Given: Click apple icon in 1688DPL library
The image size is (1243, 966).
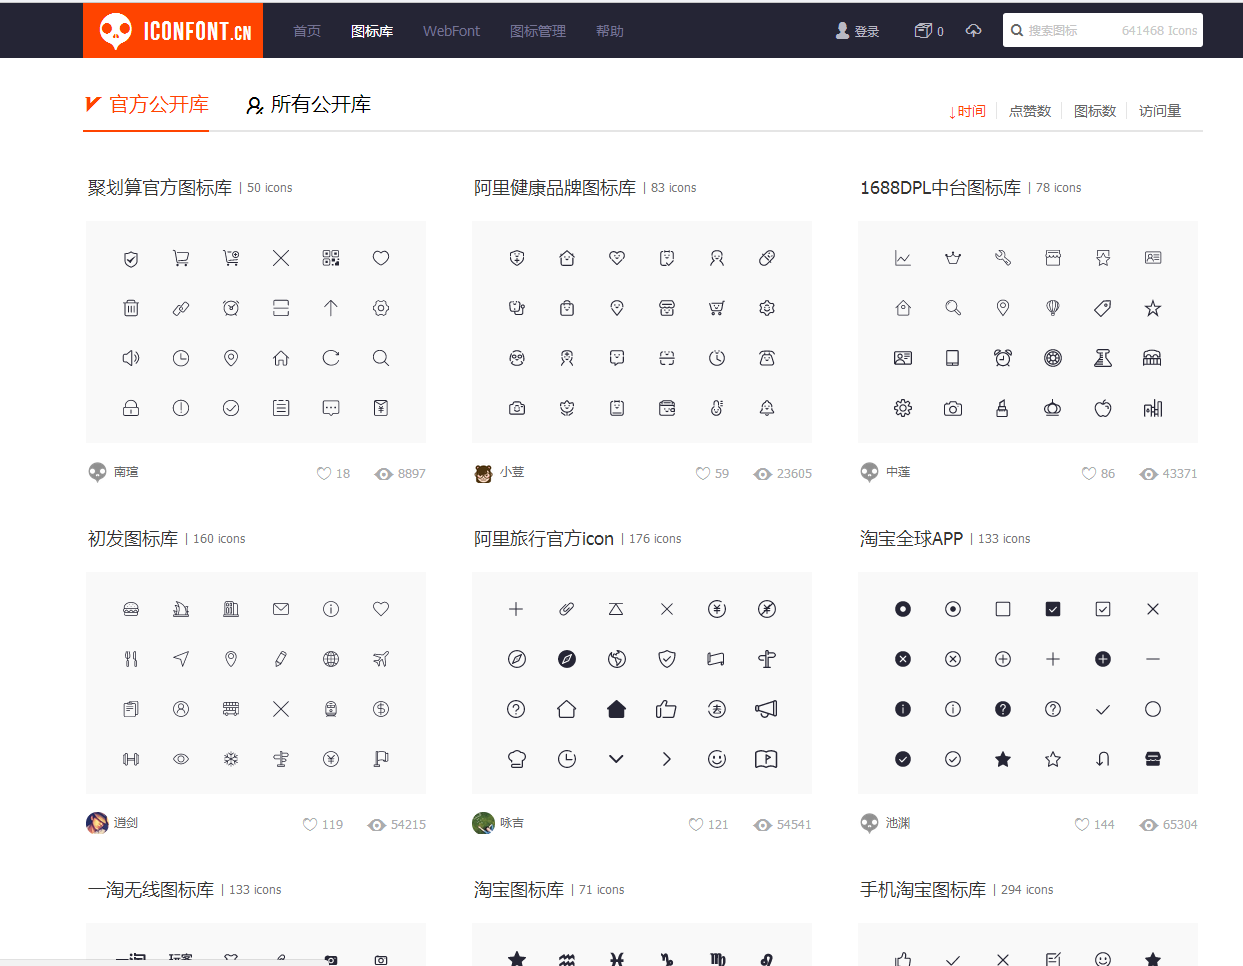Looking at the screenshot, I should point(1103,408).
